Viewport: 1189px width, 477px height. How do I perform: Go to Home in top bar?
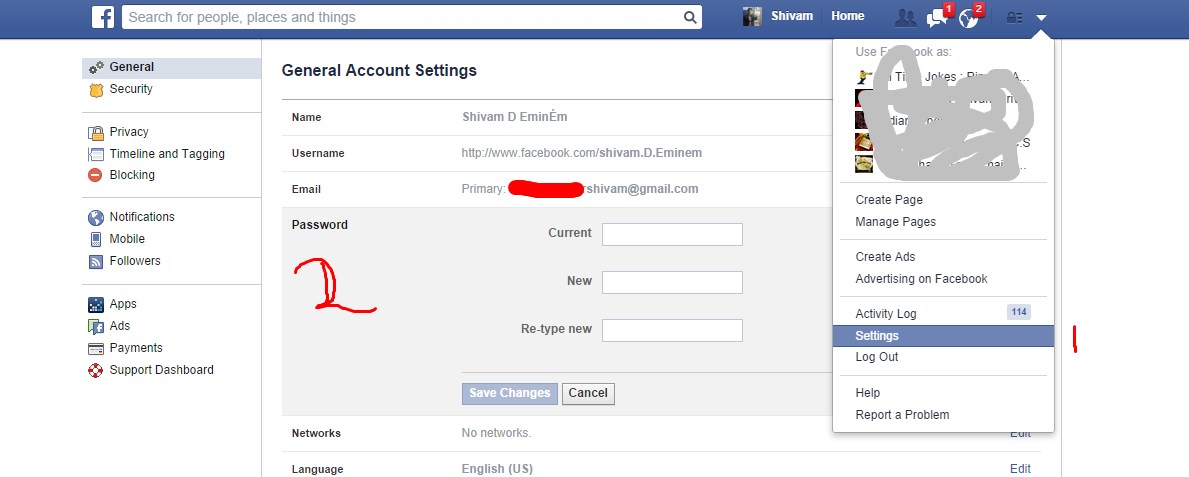coord(848,16)
